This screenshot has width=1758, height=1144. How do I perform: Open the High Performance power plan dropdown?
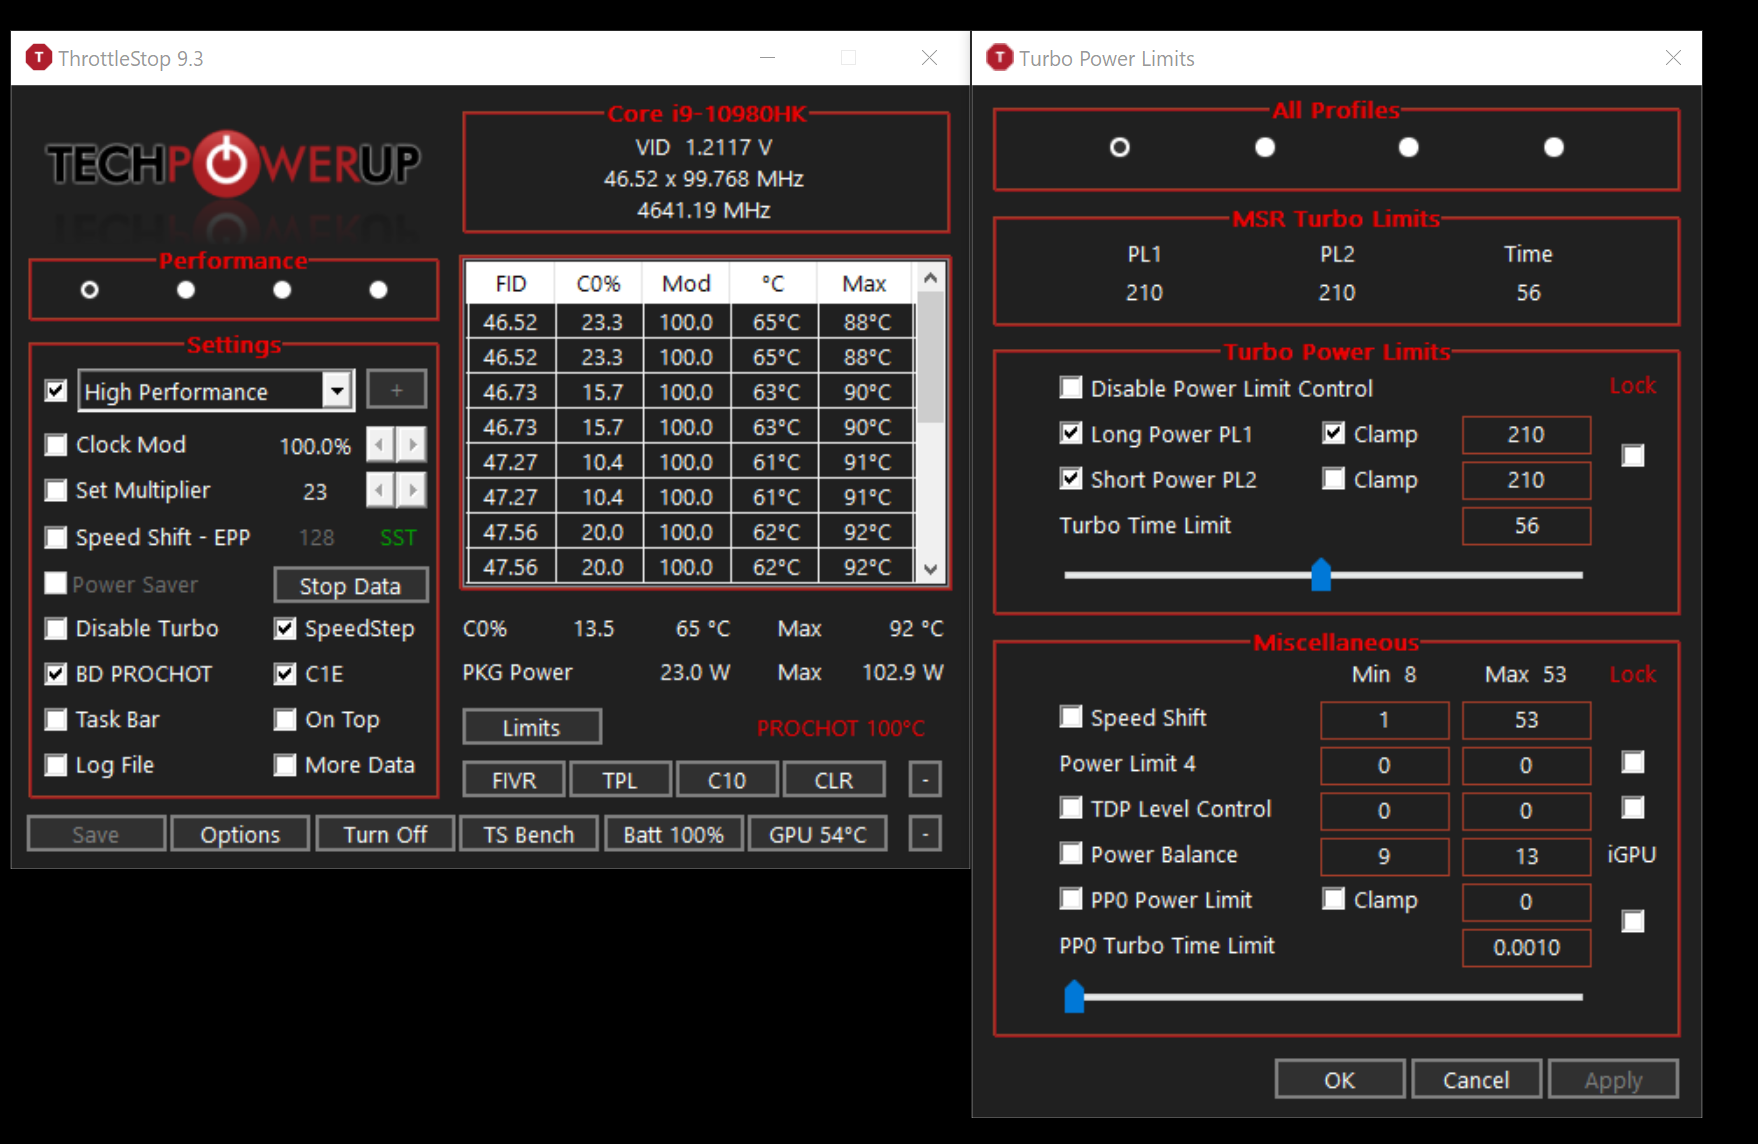(x=338, y=391)
